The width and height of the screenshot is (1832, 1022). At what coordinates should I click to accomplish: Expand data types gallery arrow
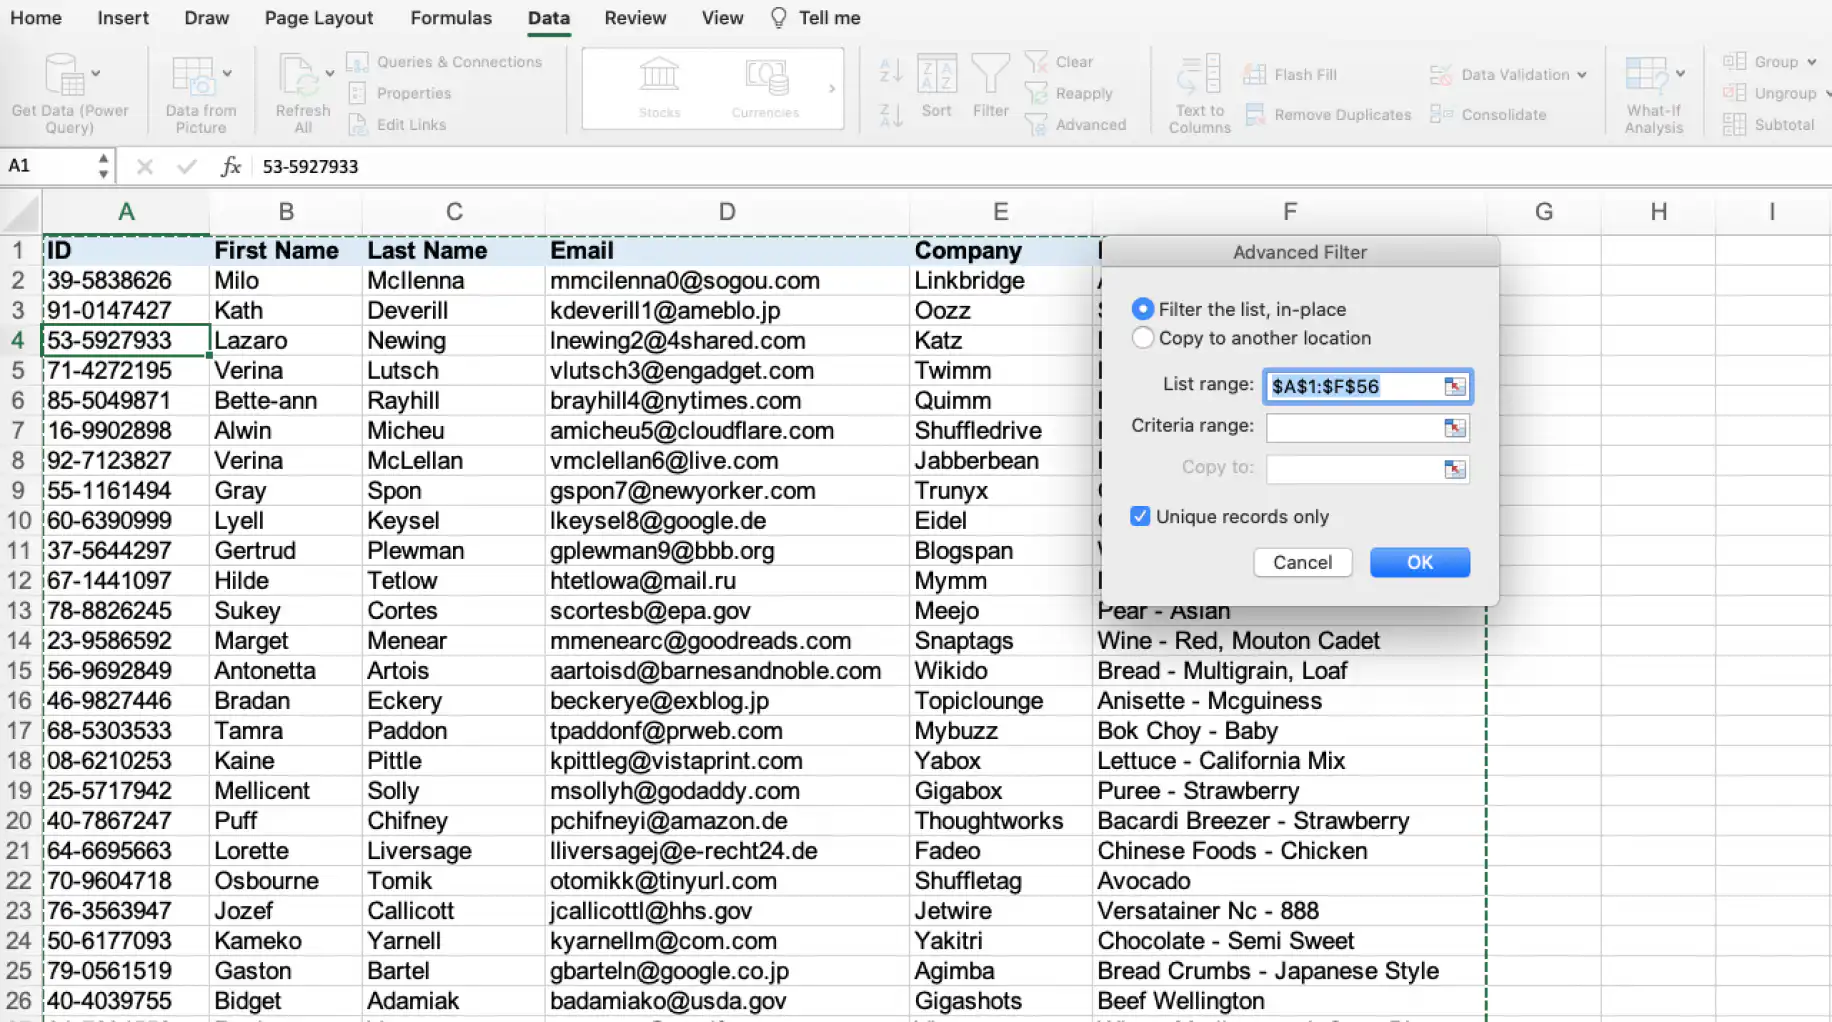coord(832,88)
